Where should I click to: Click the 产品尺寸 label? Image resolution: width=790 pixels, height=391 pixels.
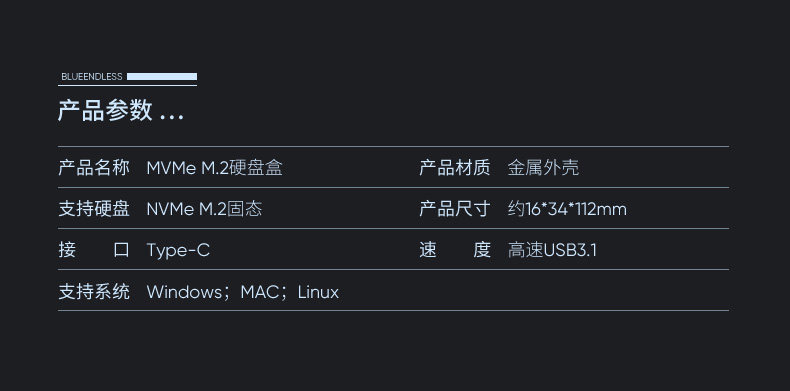tap(454, 209)
